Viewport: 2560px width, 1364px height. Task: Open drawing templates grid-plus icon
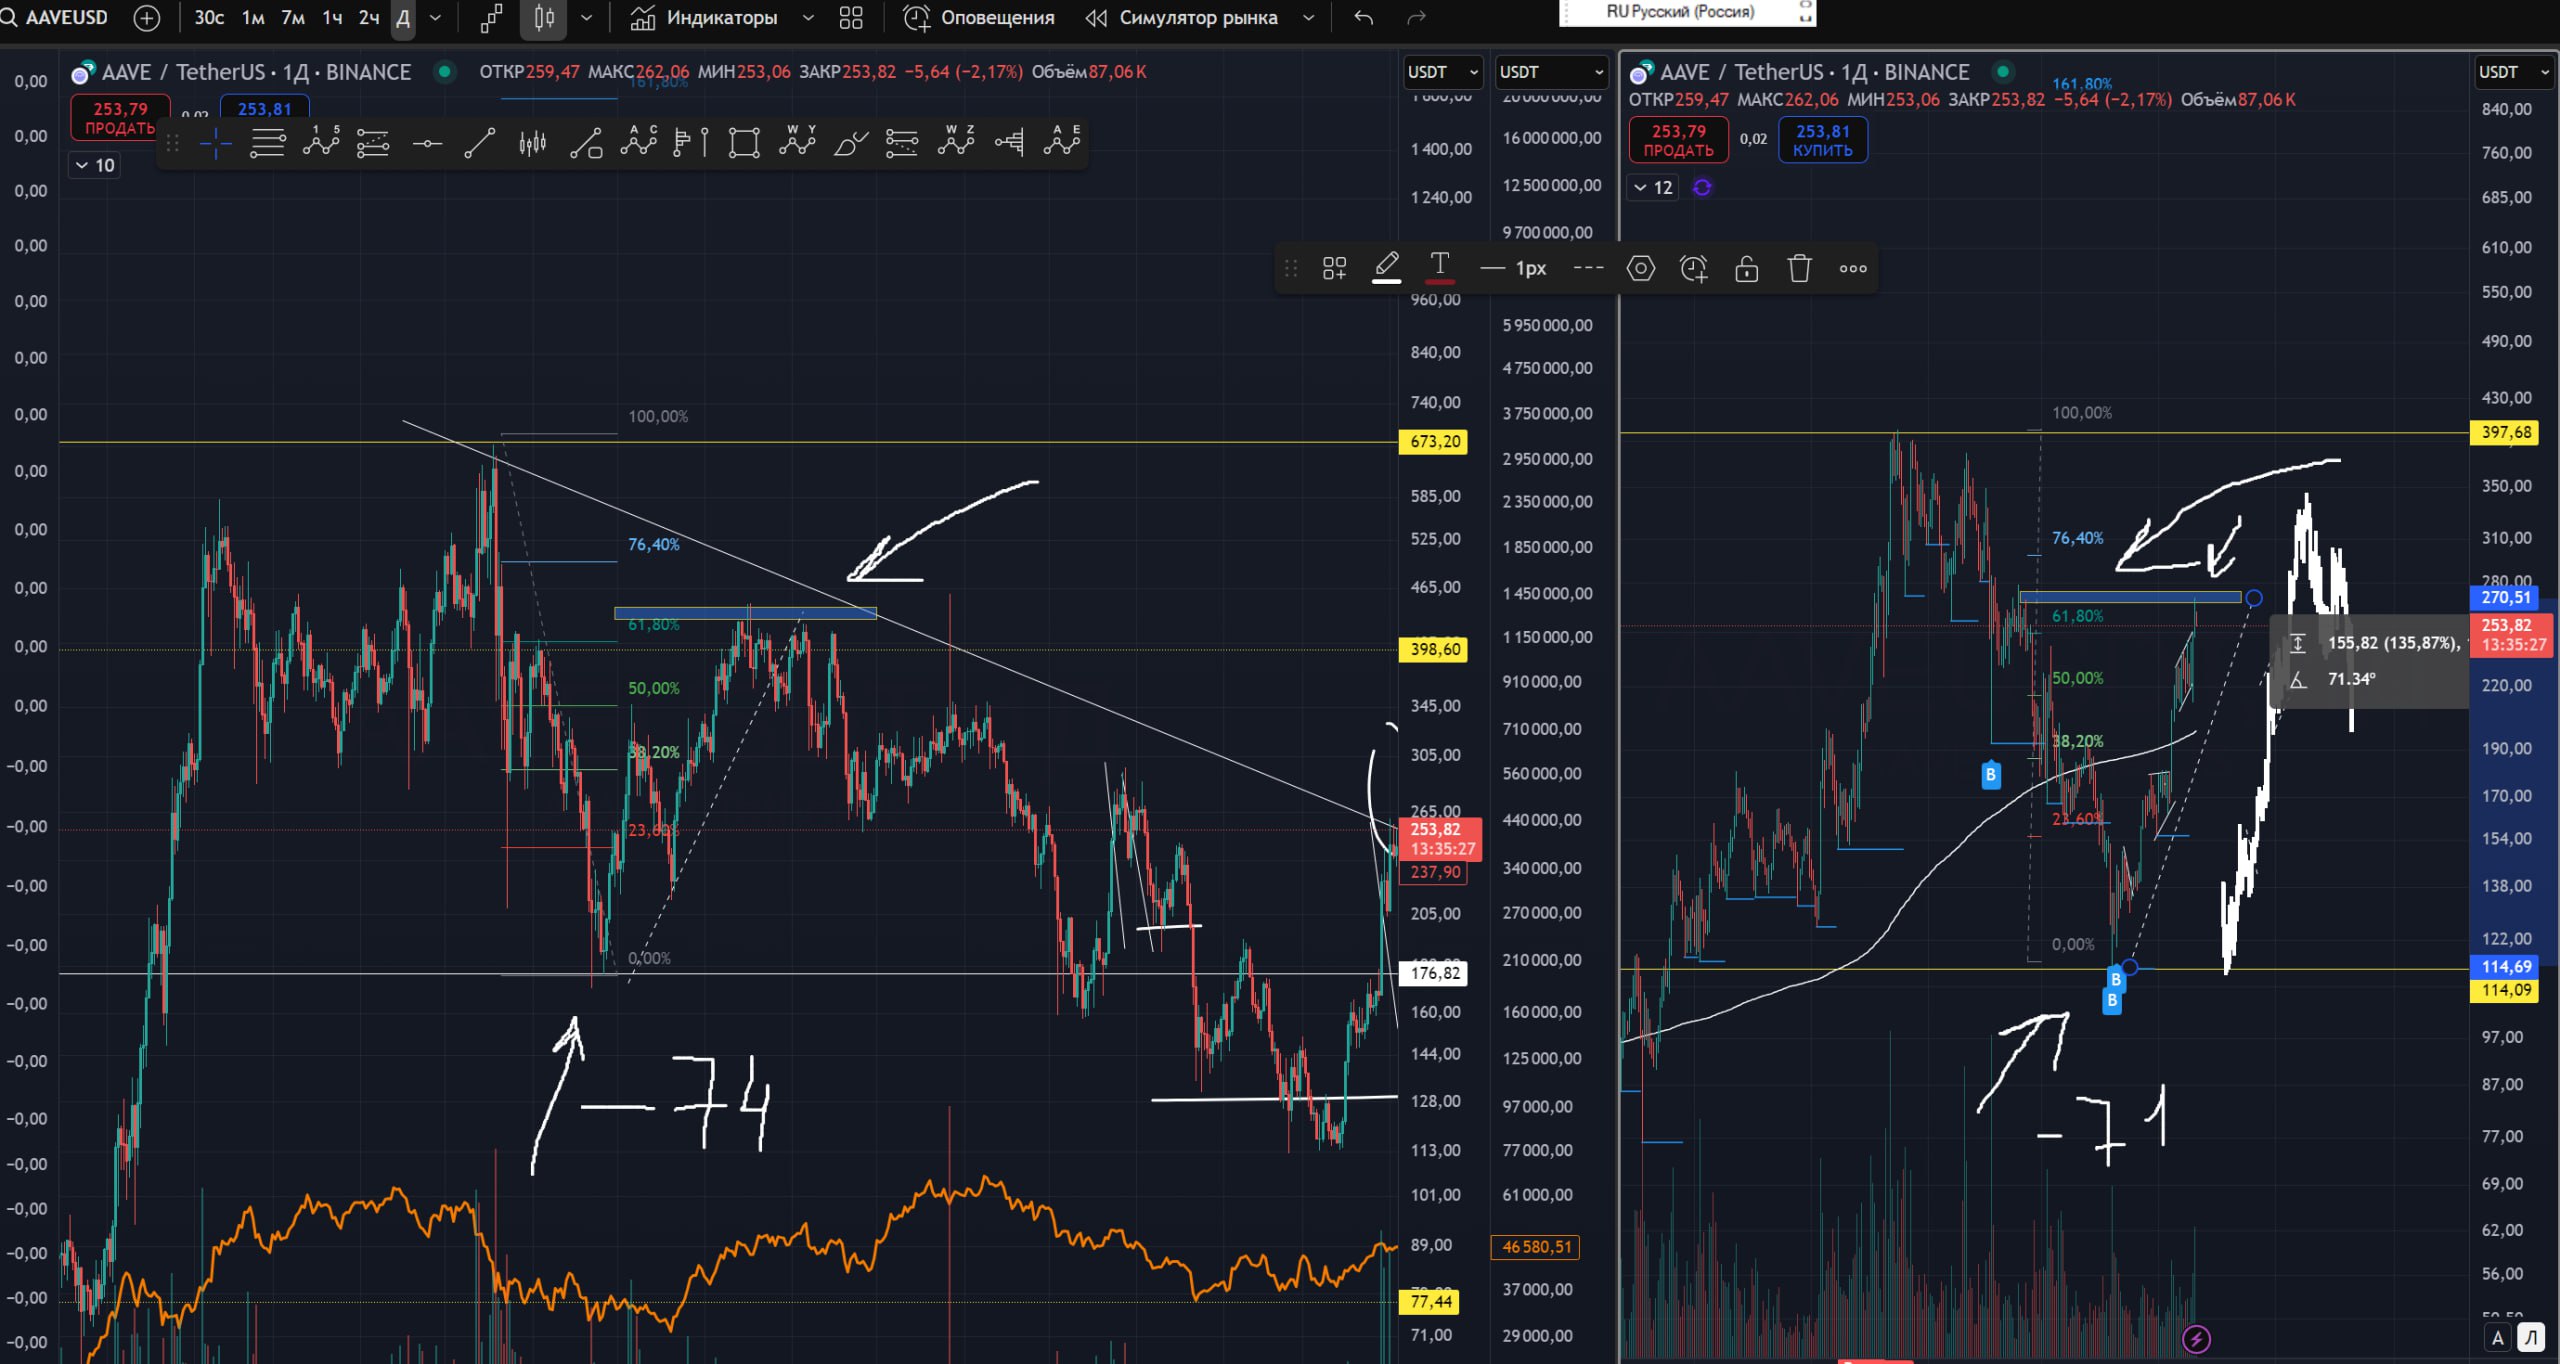[1334, 268]
